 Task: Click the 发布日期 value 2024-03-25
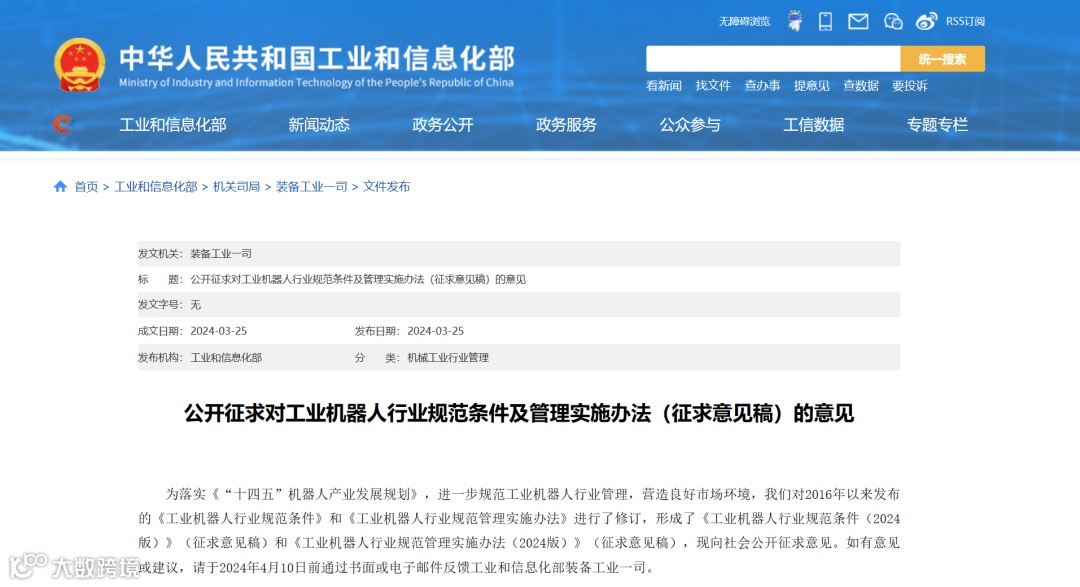pyautogui.click(x=435, y=331)
